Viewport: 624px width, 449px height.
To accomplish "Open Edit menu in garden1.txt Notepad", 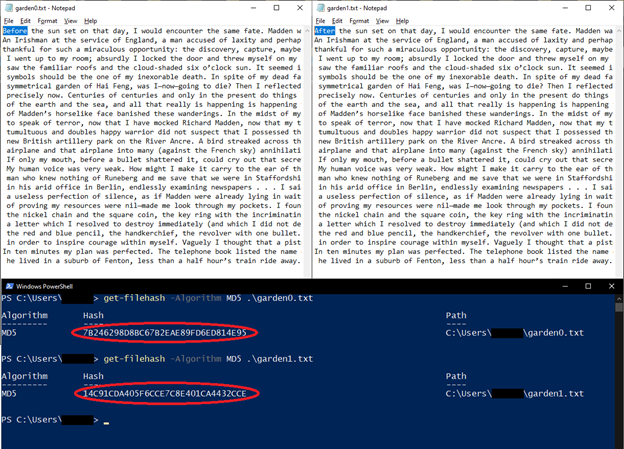I will tap(338, 20).
